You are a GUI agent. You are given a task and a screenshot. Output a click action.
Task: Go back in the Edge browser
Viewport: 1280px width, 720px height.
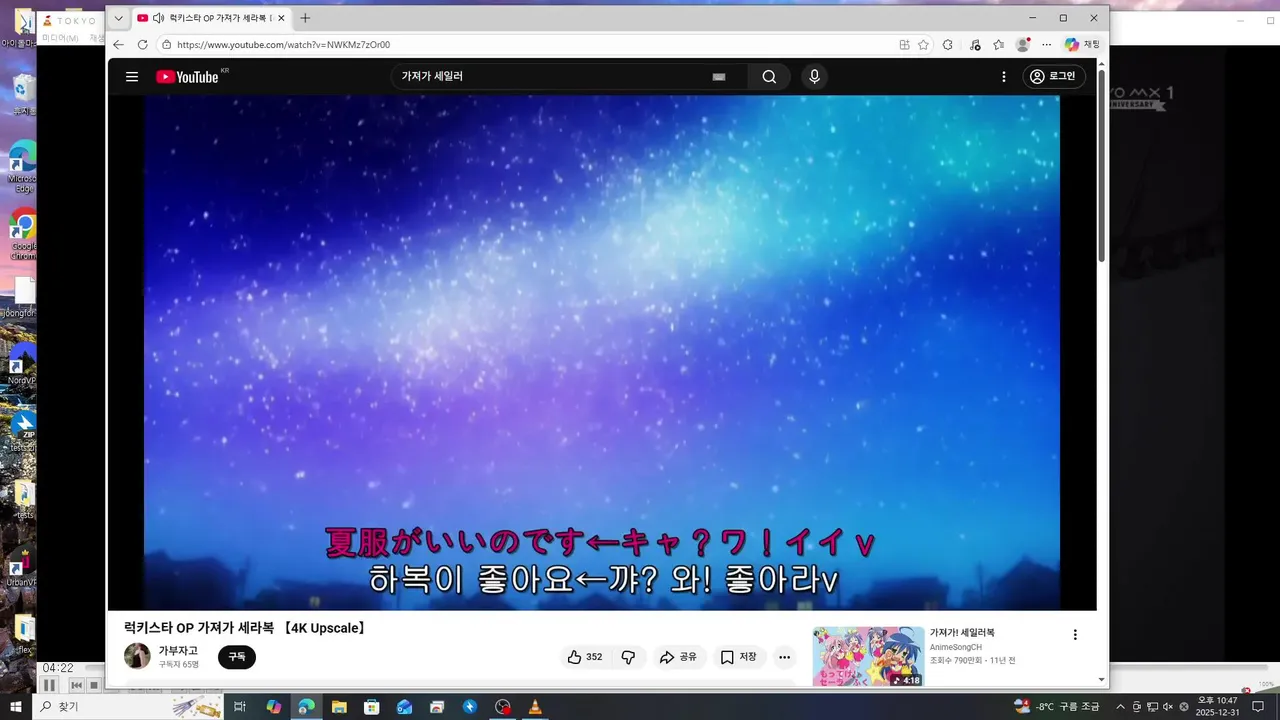(x=118, y=45)
